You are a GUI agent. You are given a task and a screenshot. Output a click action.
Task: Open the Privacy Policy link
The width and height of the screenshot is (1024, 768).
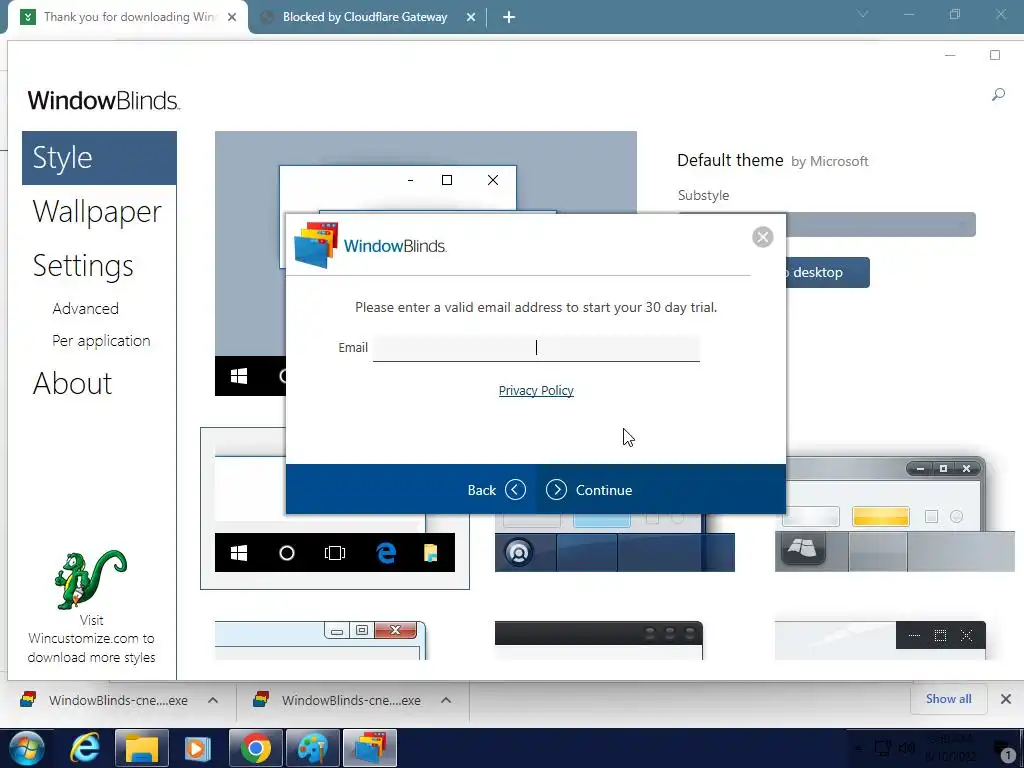coord(536,391)
